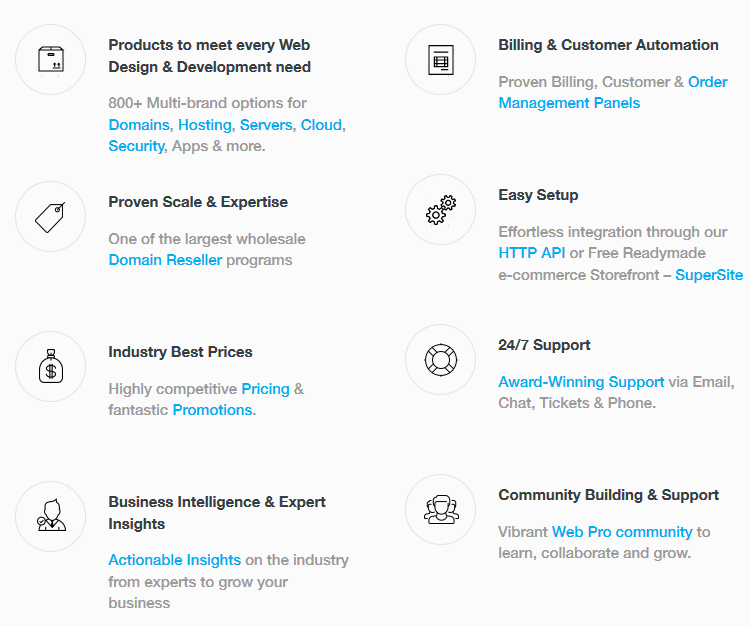Click the businessman Expert Insights icon
The height and width of the screenshot is (626, 749).
click(51, 517)
